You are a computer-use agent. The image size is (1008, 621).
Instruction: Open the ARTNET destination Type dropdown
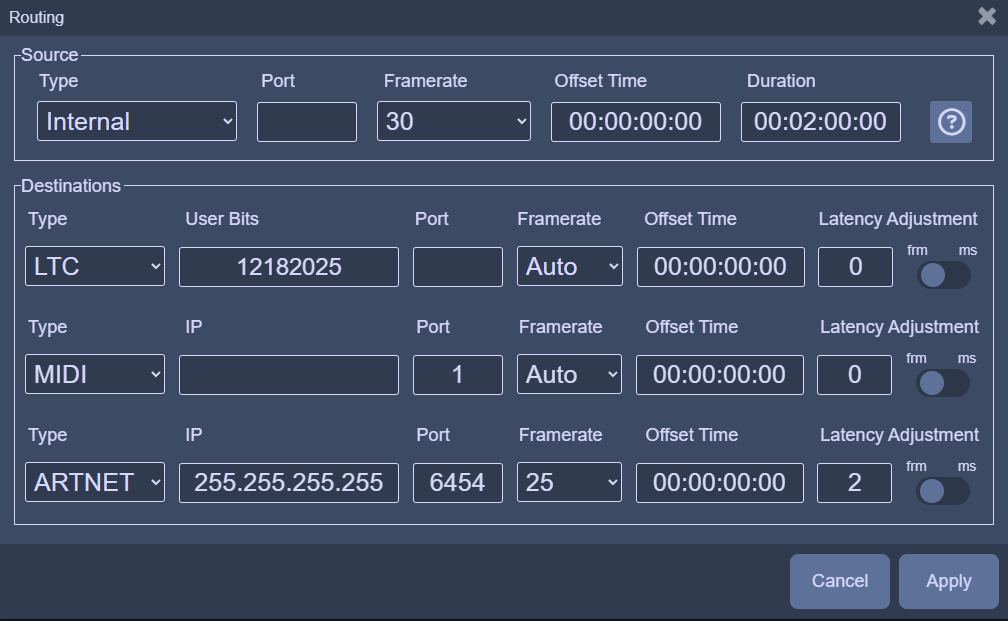95,483
